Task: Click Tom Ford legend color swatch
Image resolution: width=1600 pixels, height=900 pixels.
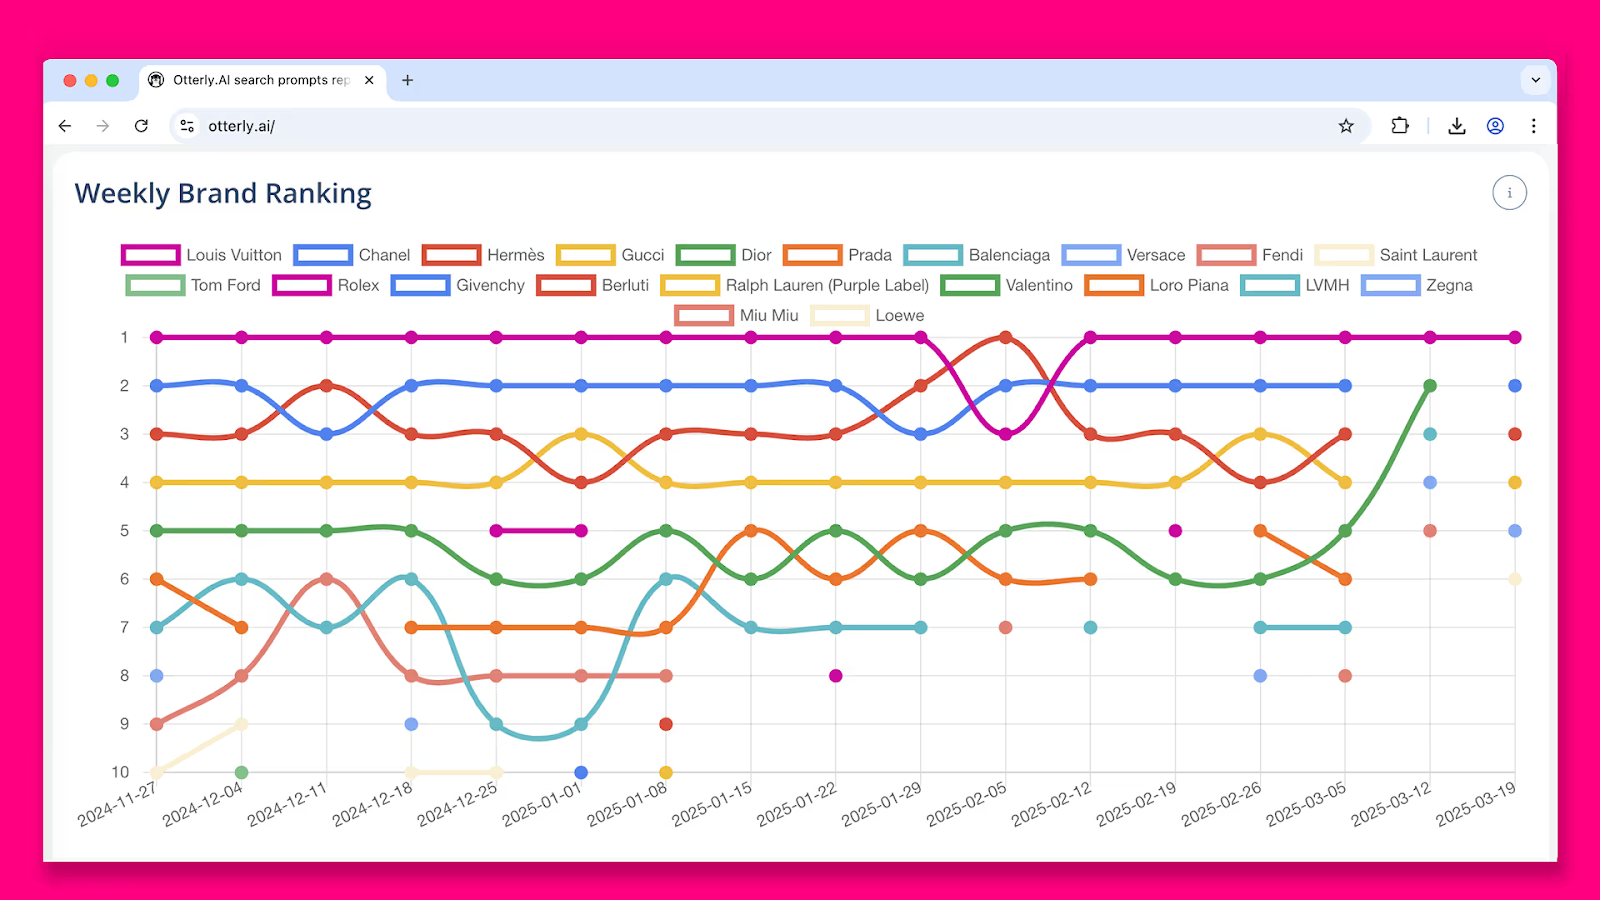Action: point(155,285)
